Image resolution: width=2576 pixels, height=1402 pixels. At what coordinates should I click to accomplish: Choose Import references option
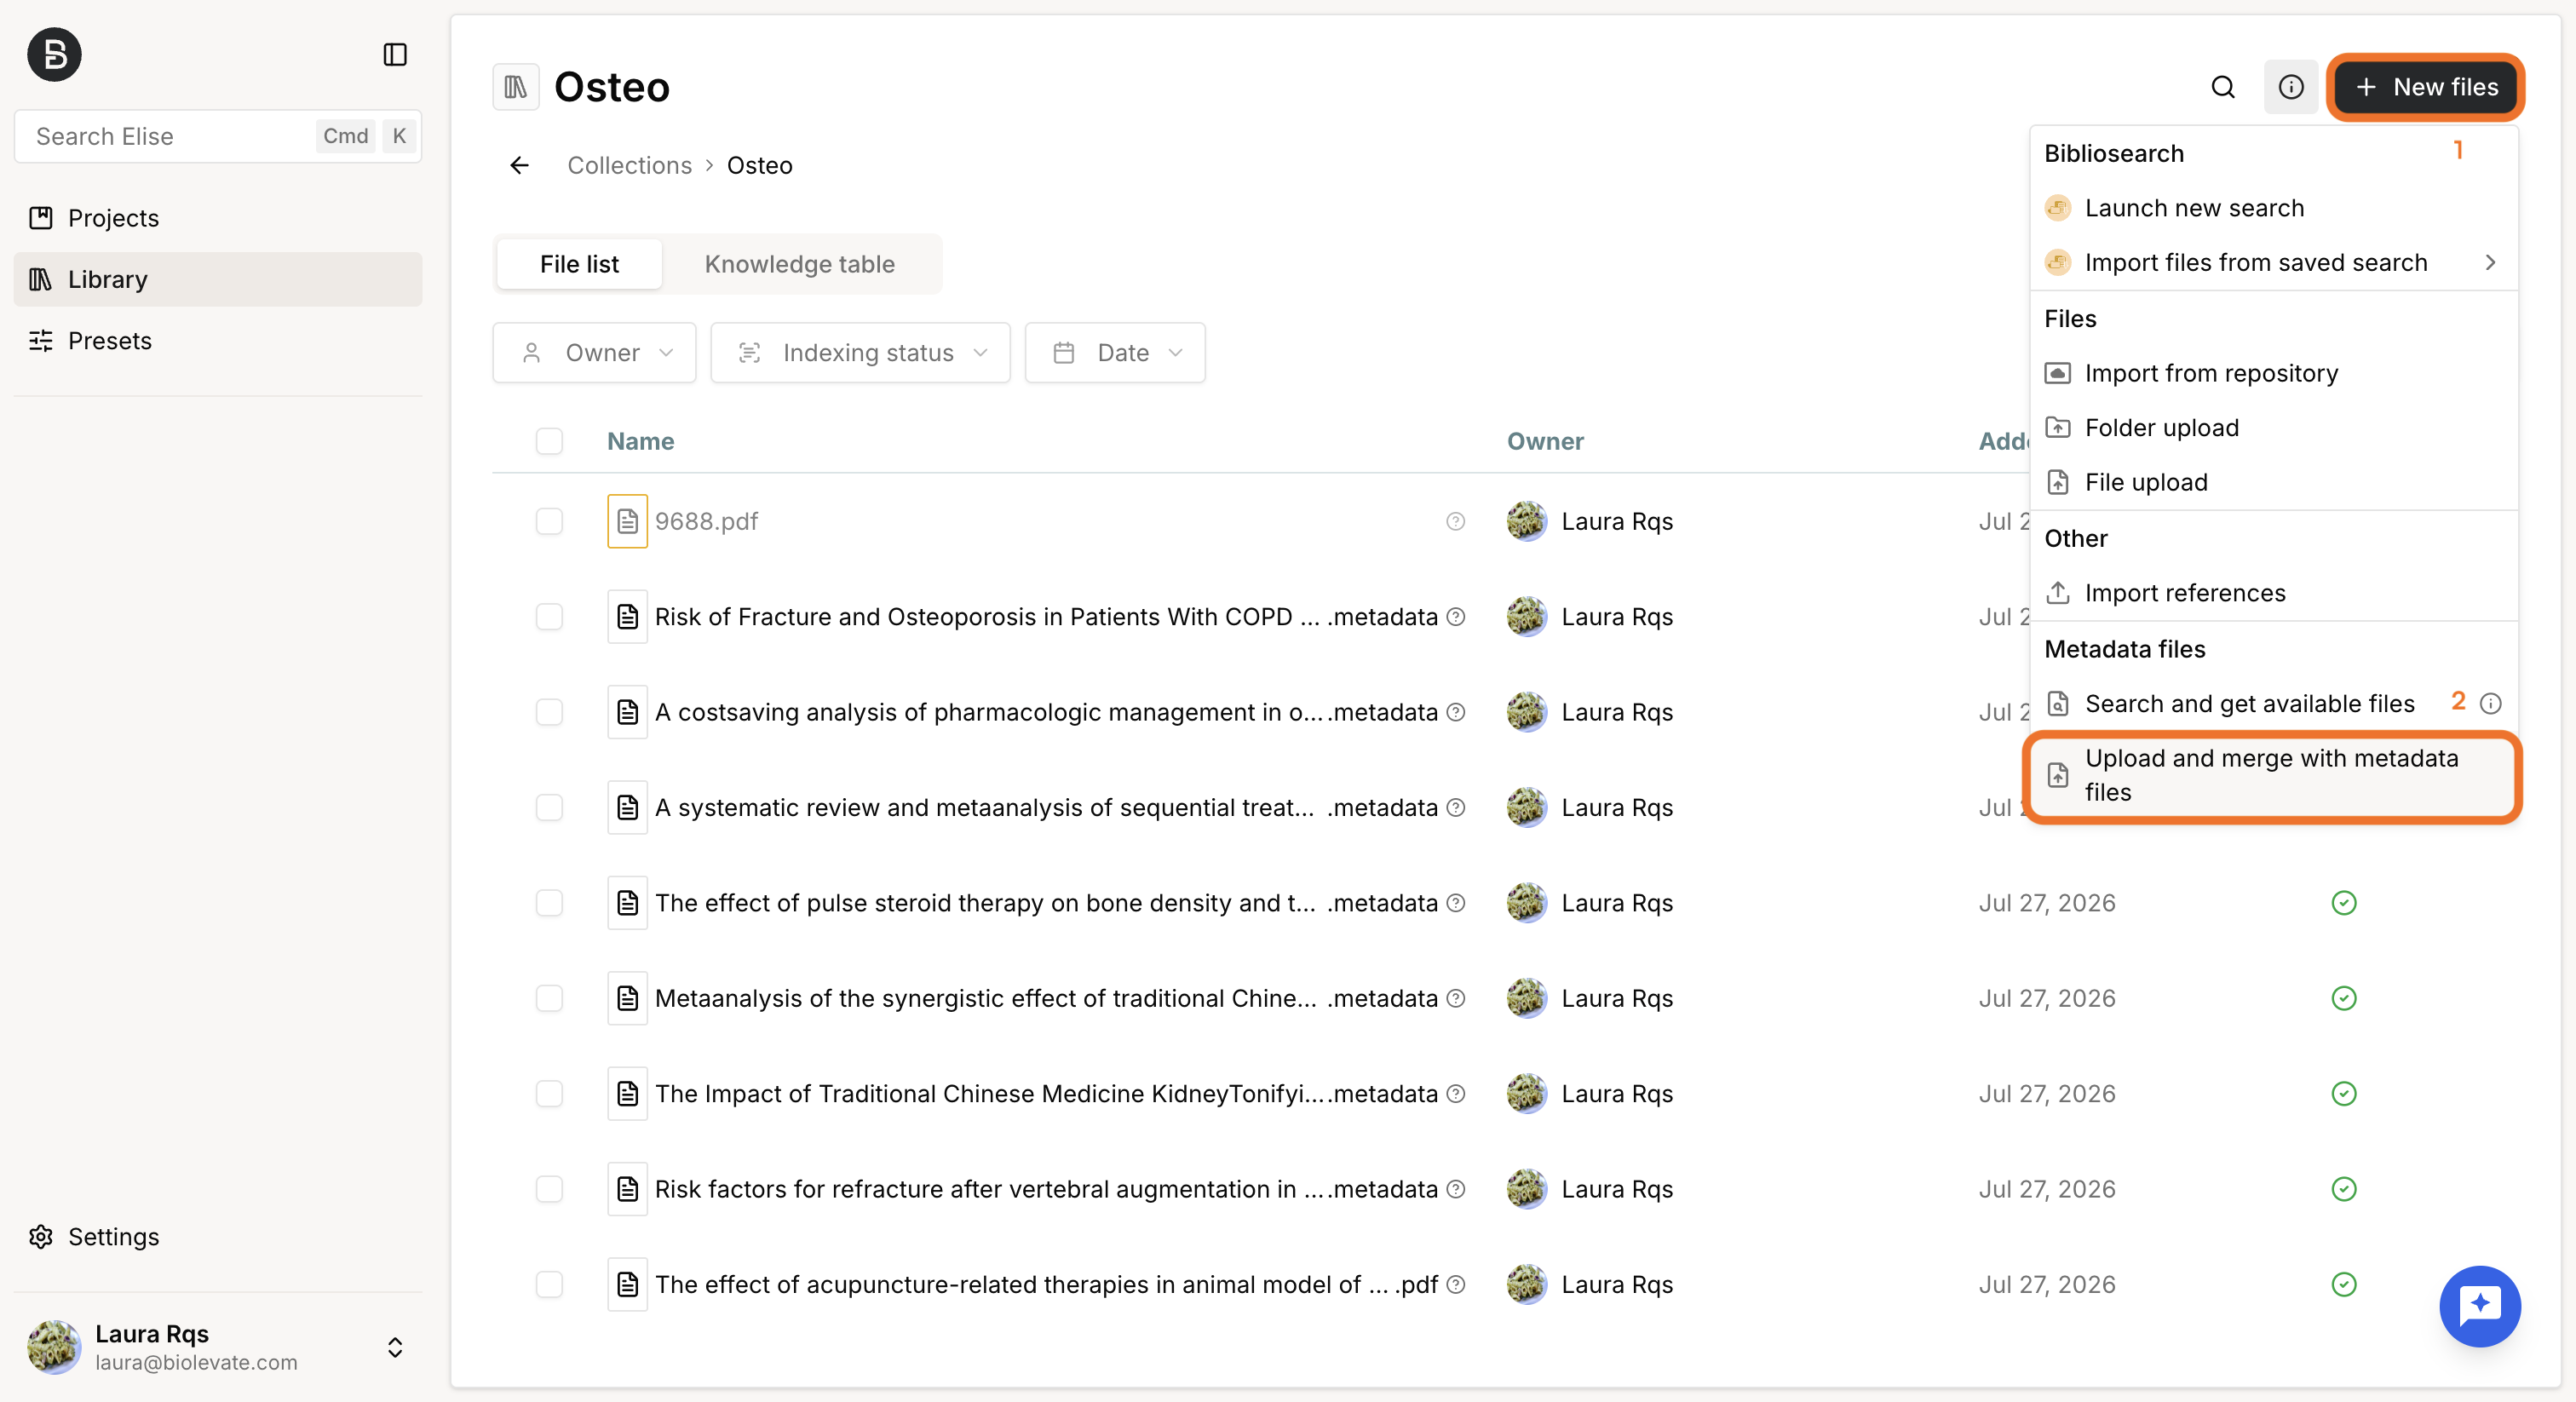[x=2272, y=593]
